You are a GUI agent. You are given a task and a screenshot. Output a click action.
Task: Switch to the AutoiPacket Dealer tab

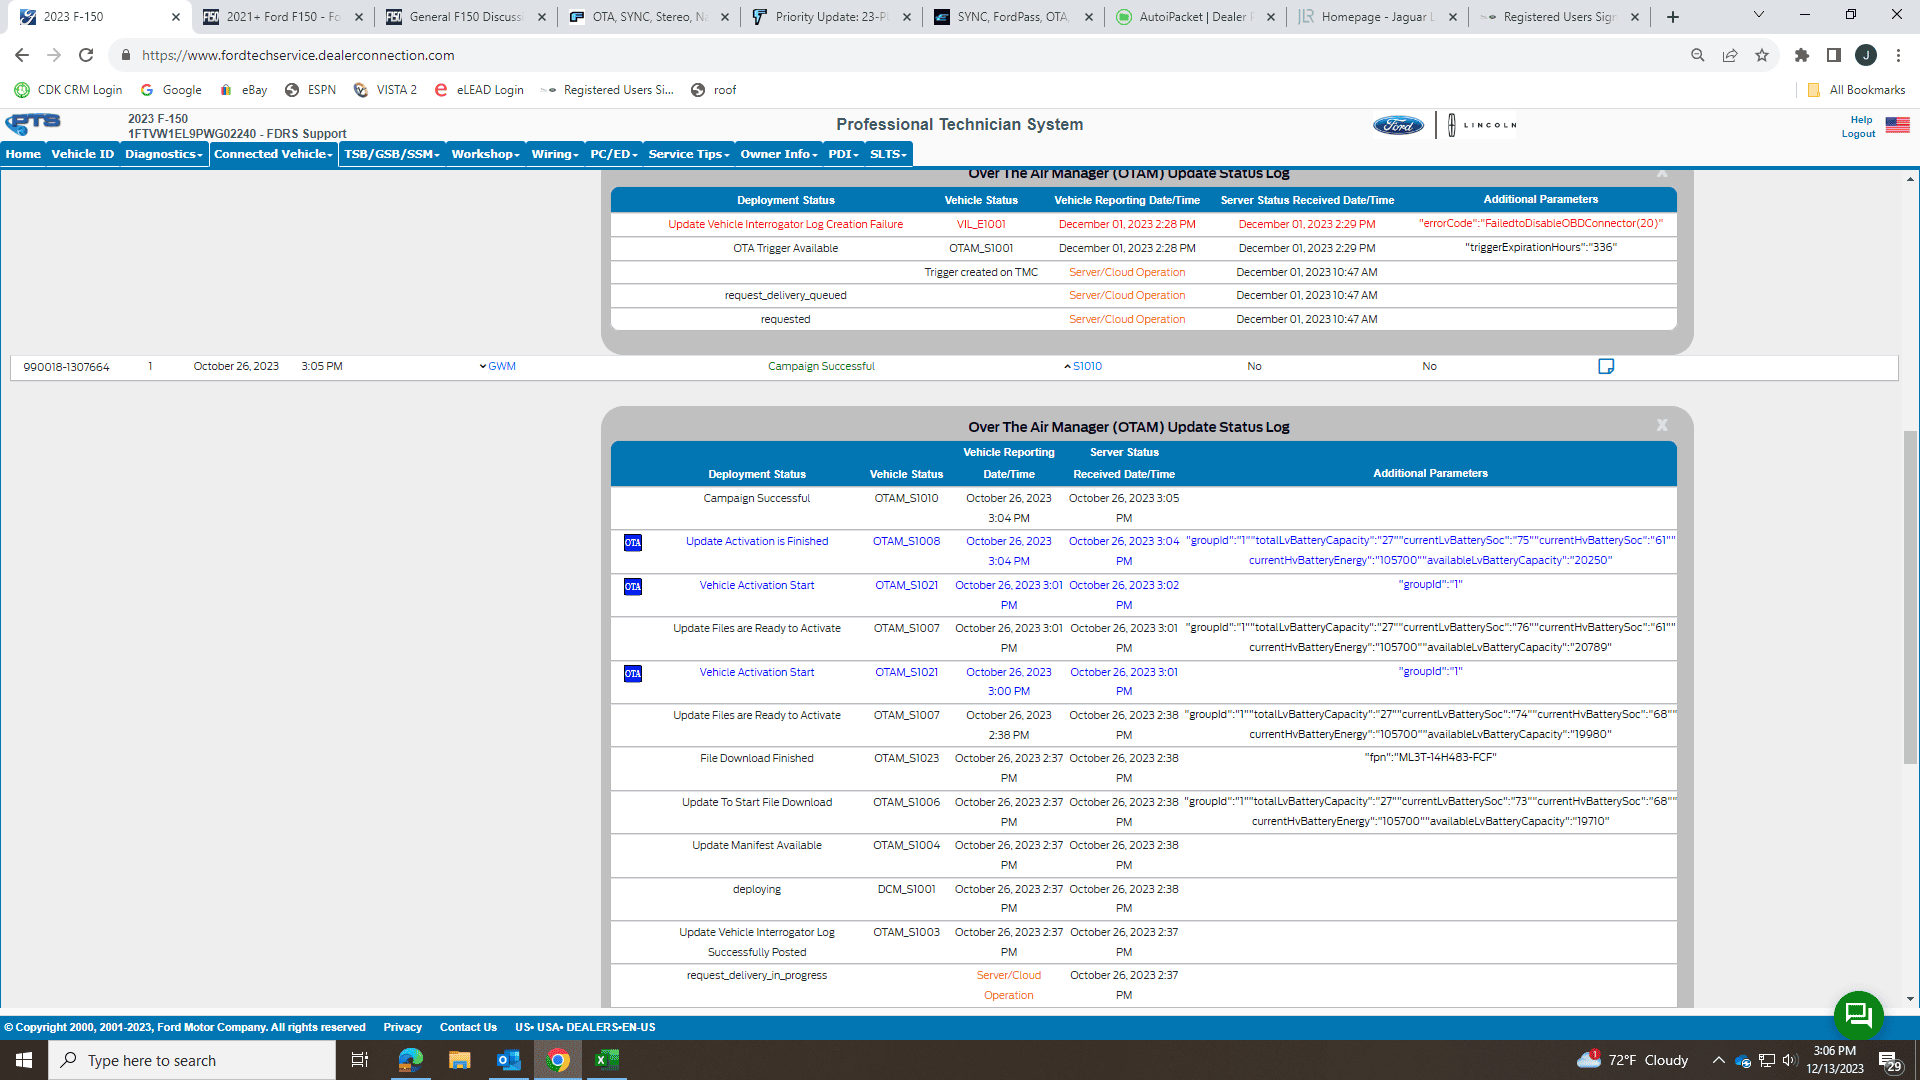pos(1197,17)
